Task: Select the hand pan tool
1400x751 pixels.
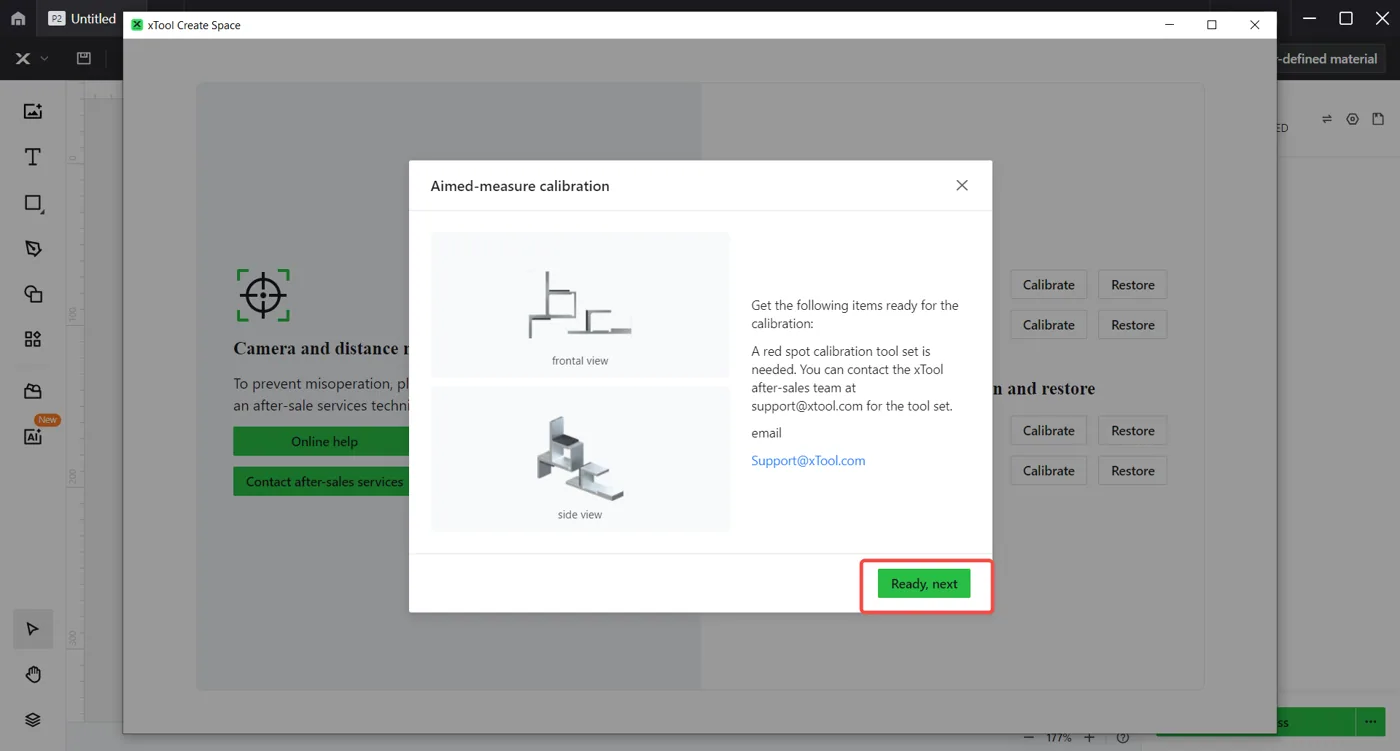Action: (33, 675)
